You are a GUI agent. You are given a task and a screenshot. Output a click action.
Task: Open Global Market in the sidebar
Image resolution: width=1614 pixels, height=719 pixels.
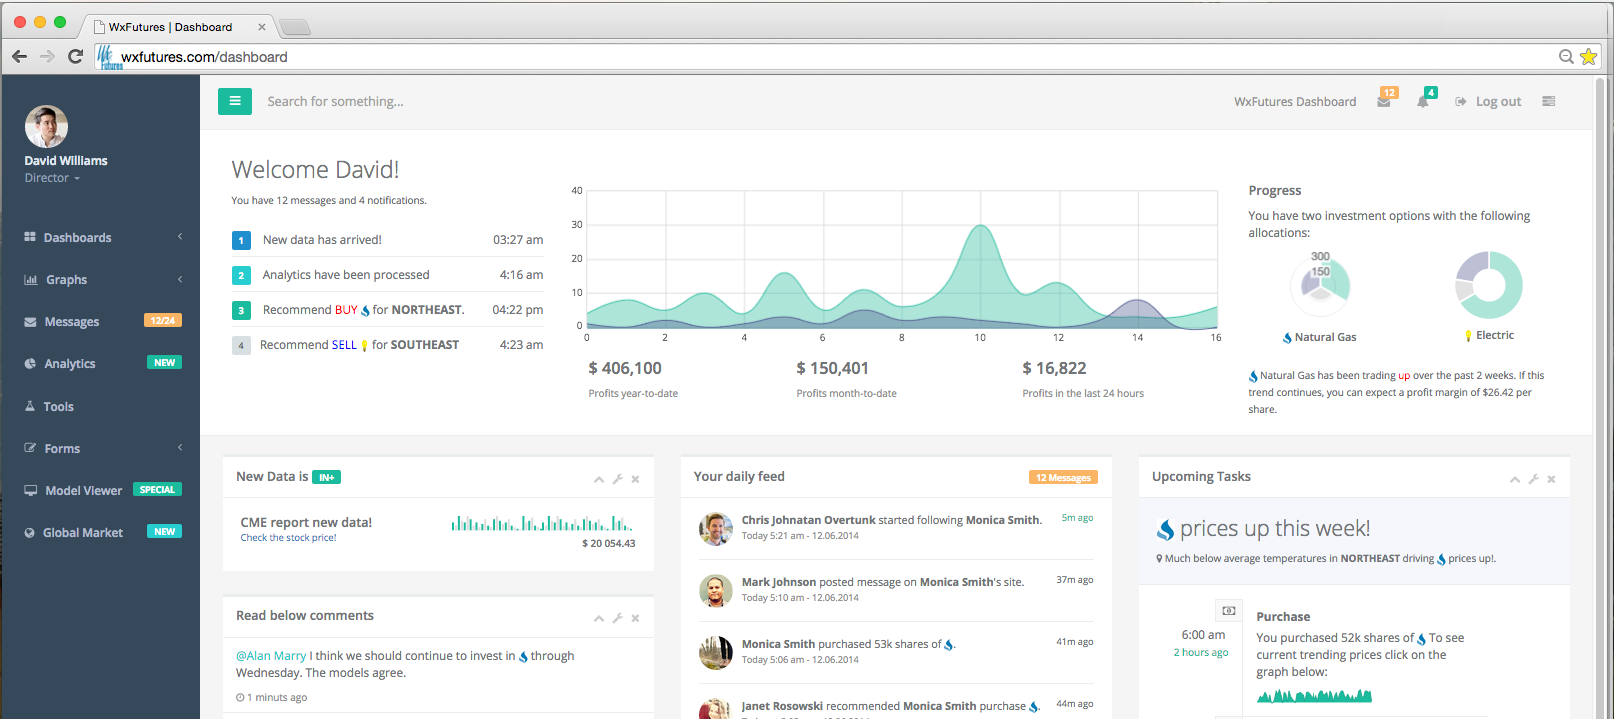click(83, 533)
